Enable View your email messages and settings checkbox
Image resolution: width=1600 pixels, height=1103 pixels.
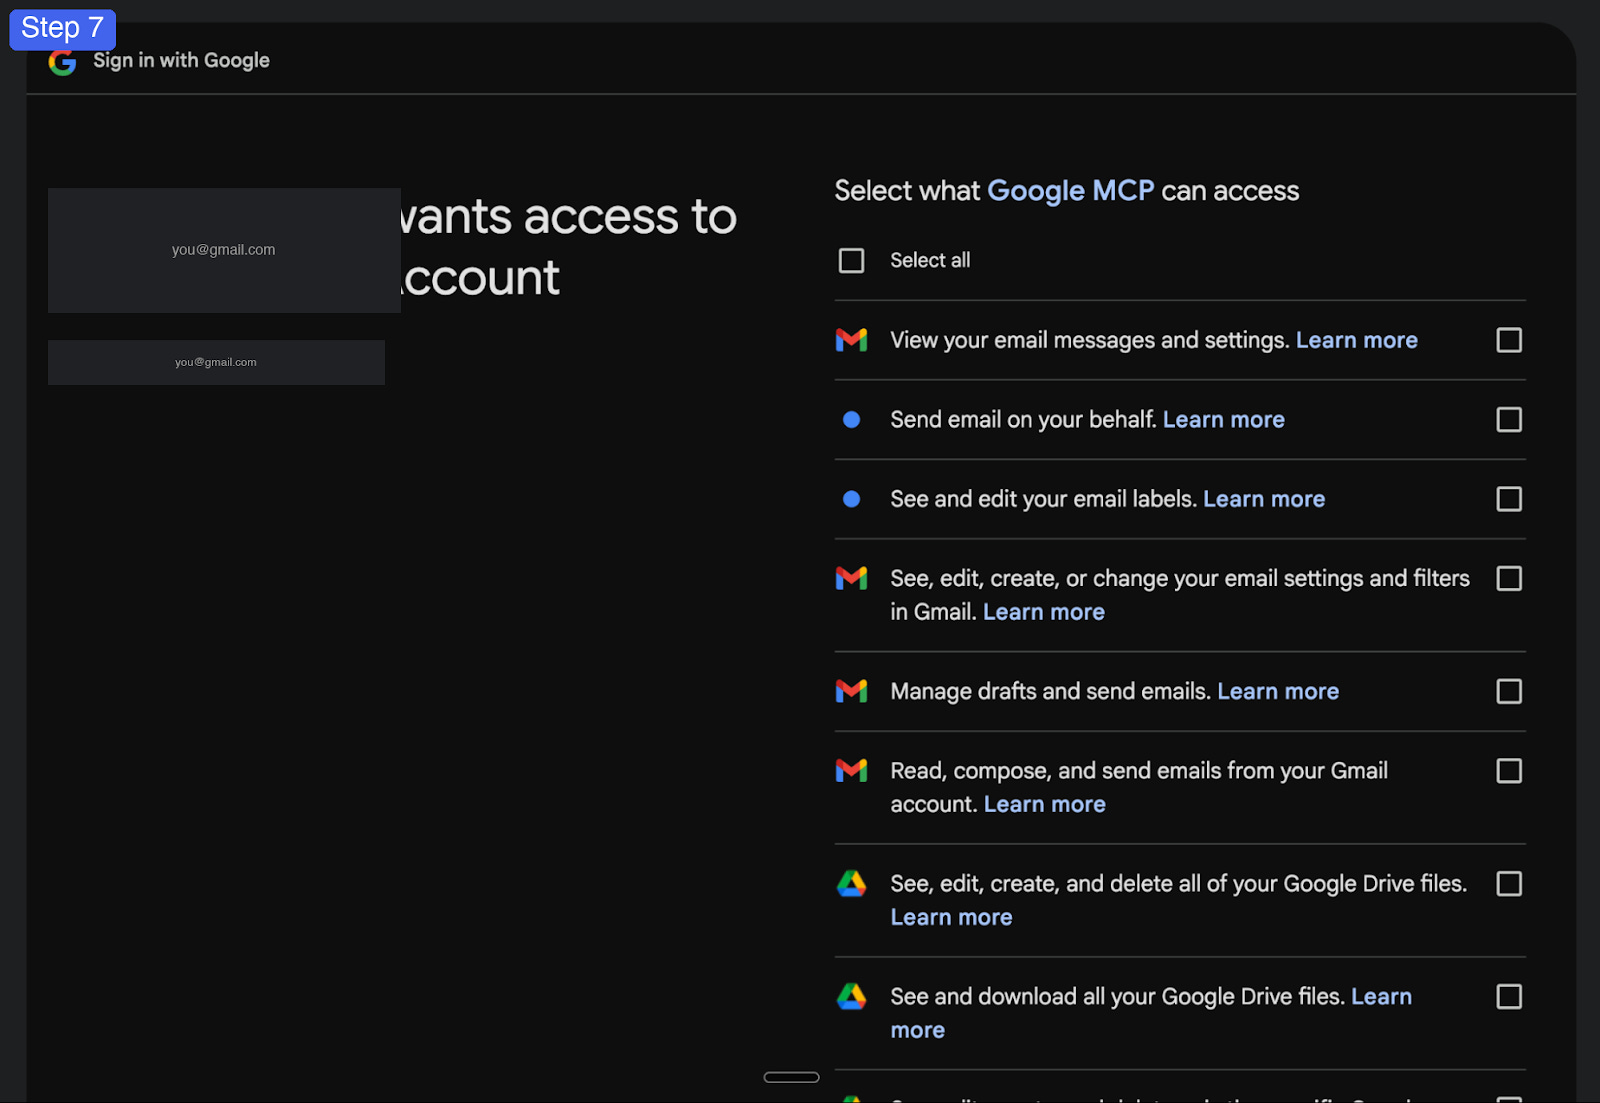coord(1509,340)
